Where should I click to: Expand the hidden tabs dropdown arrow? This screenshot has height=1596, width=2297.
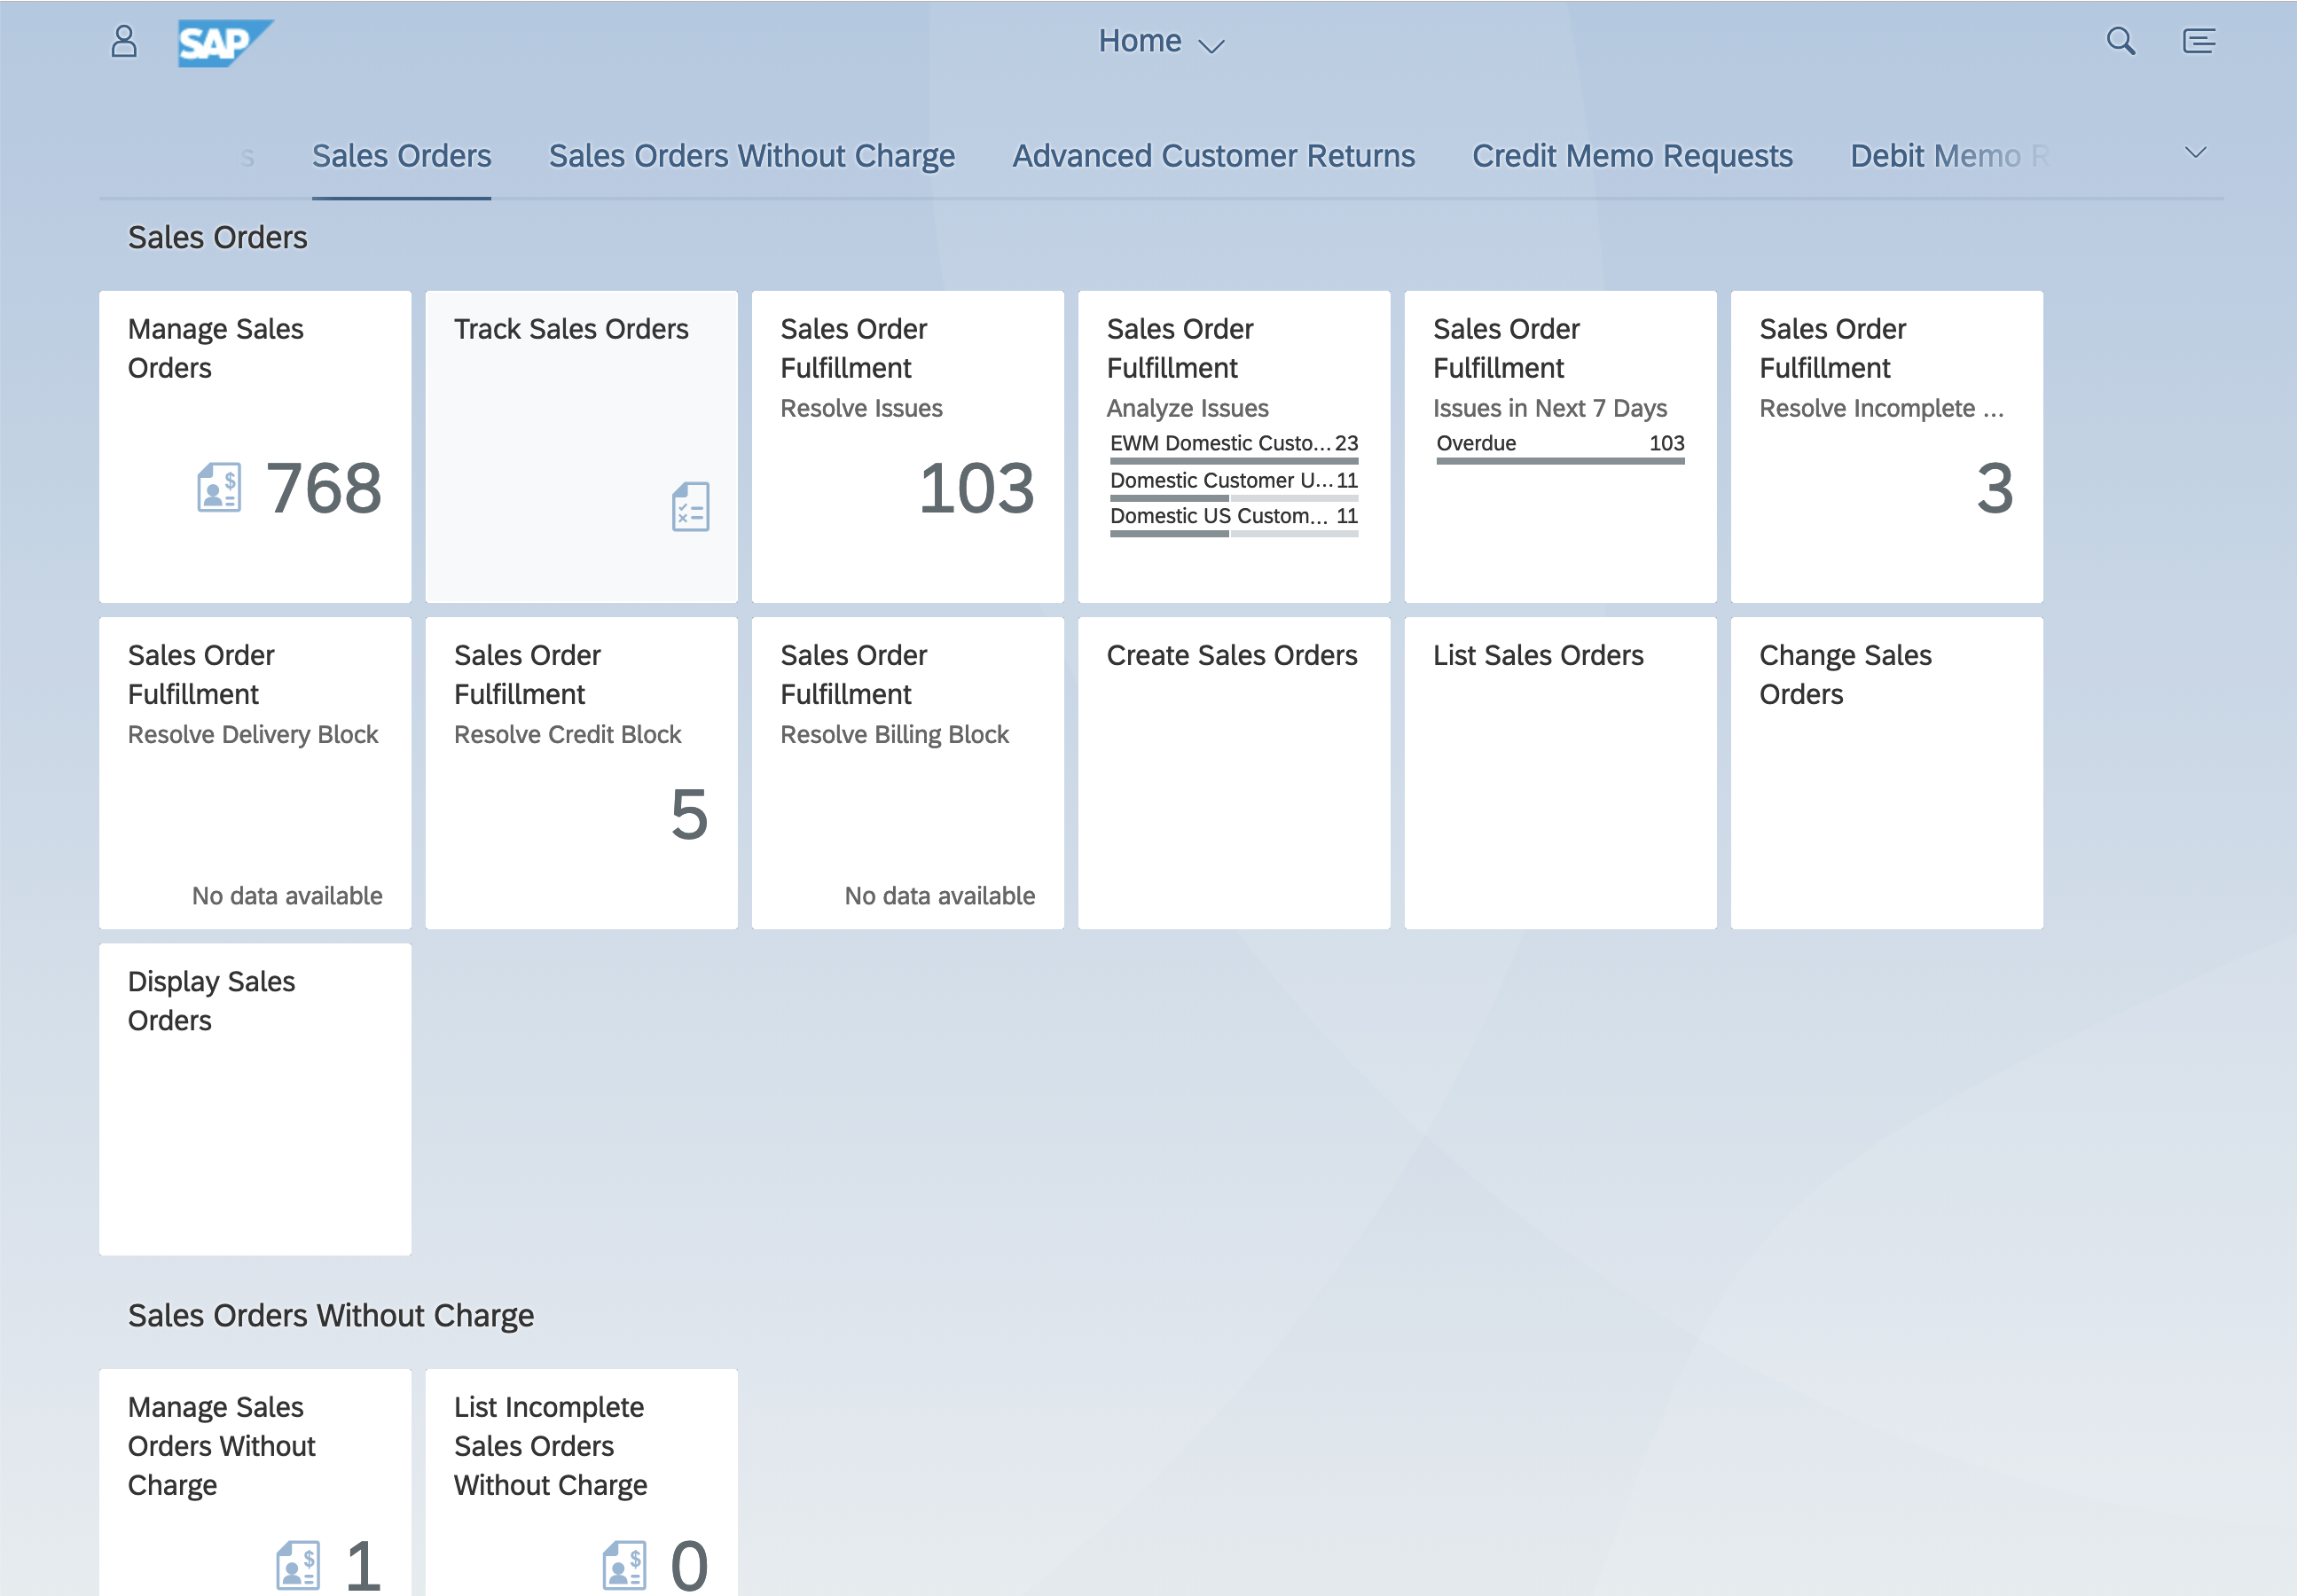point(2196,152)
